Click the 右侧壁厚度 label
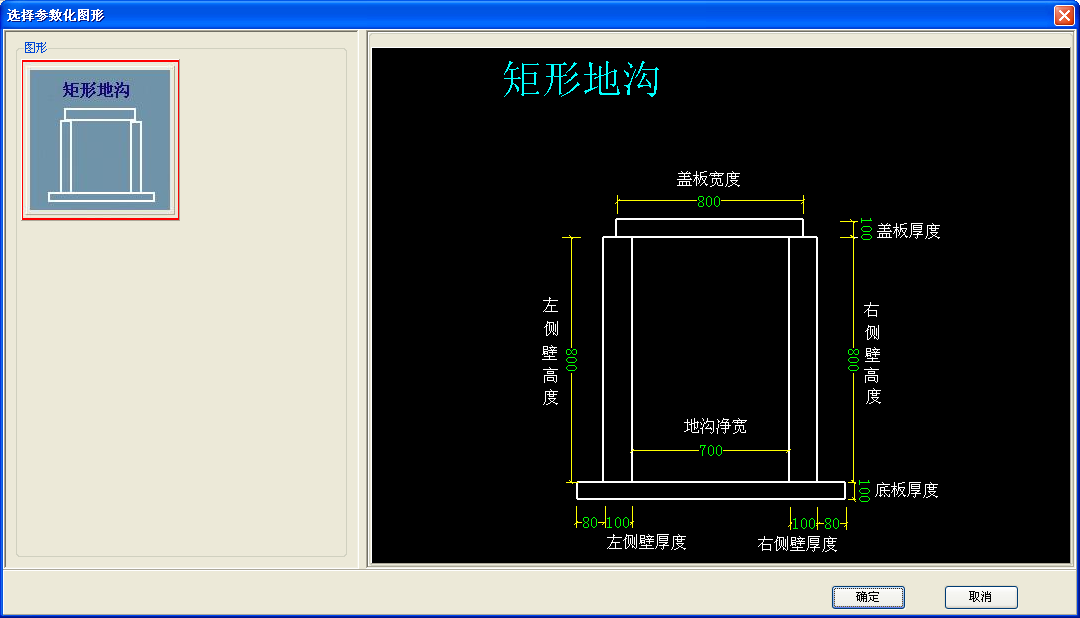This screenshot has height=618, width=1080. click(797, 544)
